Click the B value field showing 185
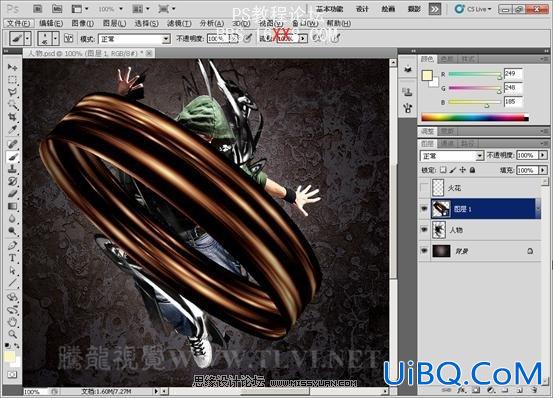553x398 pixels. pos(513,102)
